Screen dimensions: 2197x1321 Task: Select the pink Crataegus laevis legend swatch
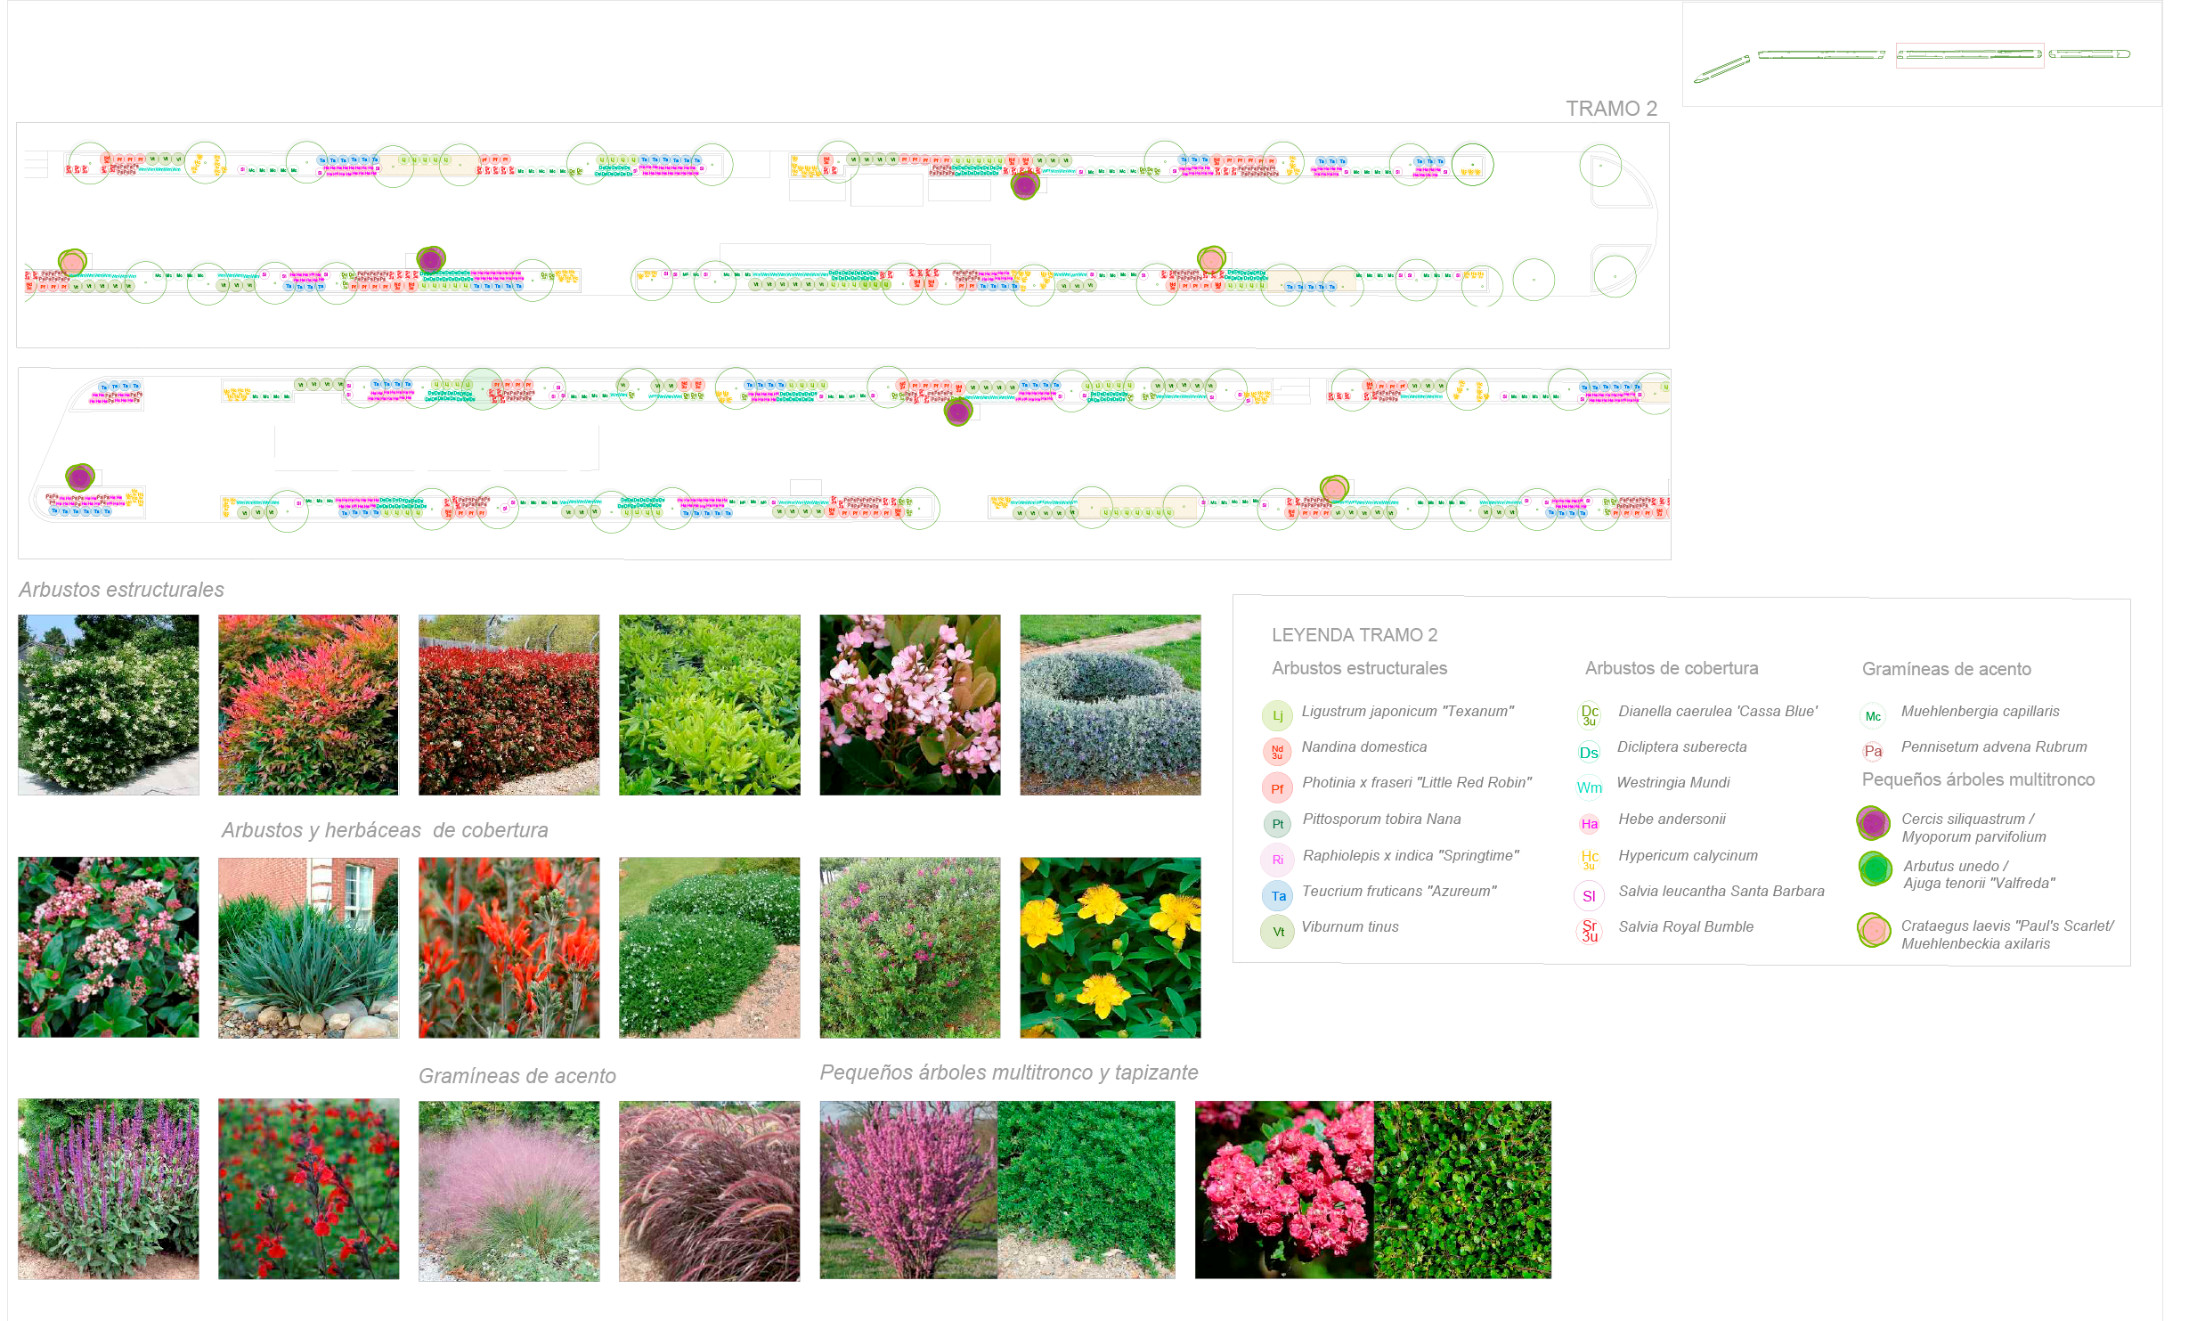tap(1874, 931)
